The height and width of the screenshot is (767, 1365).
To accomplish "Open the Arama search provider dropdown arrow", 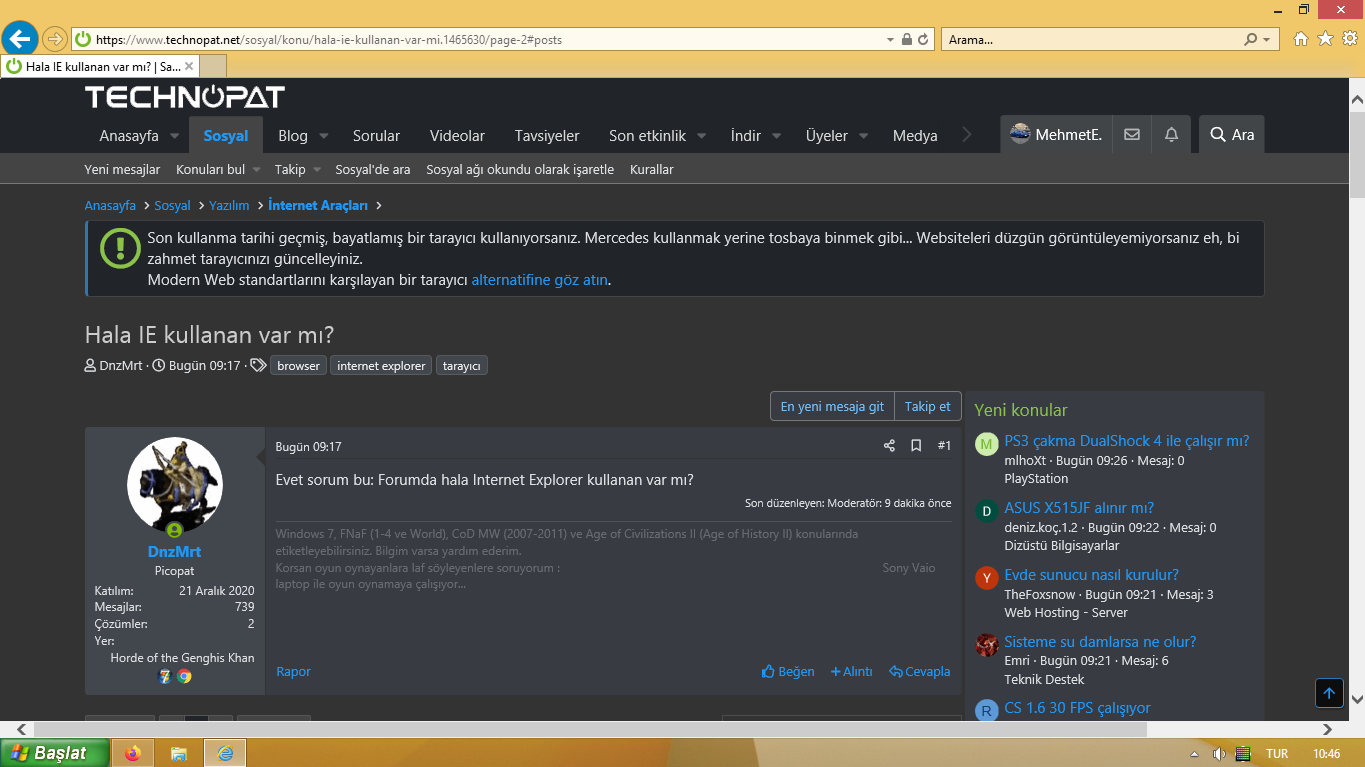I will 1267,40.
